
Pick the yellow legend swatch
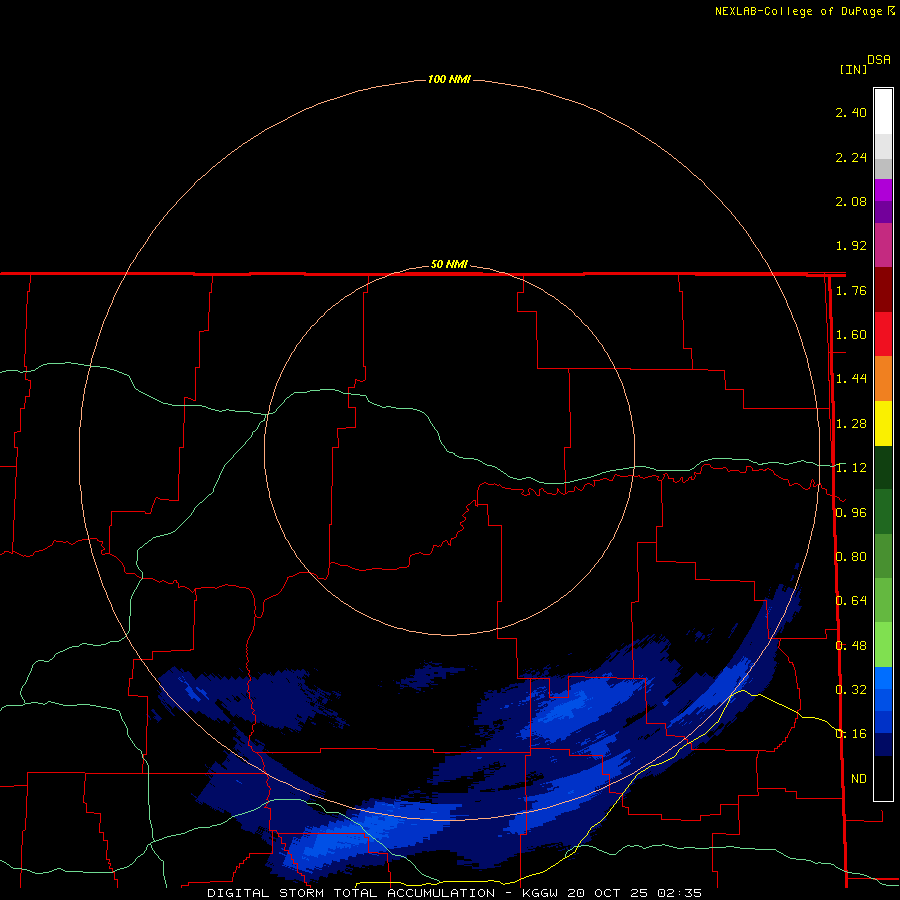tap(883, 423)
